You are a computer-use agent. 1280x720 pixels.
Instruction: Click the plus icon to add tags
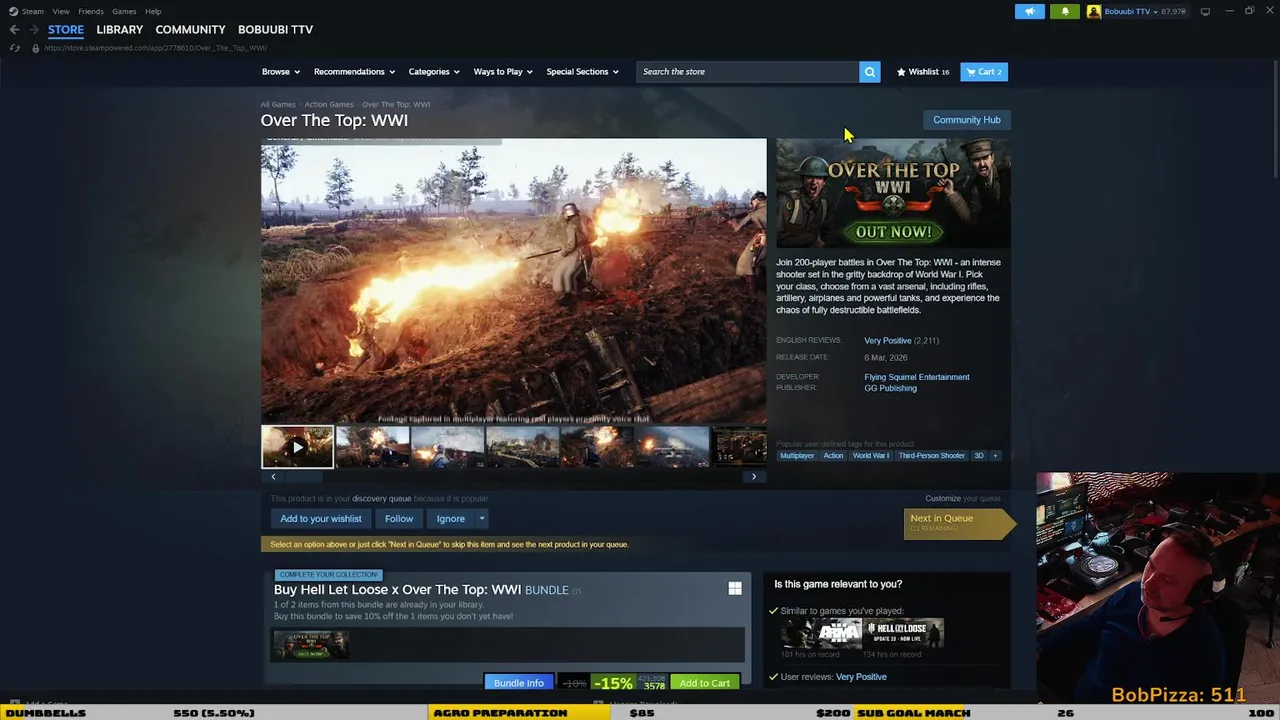(995, 455)
